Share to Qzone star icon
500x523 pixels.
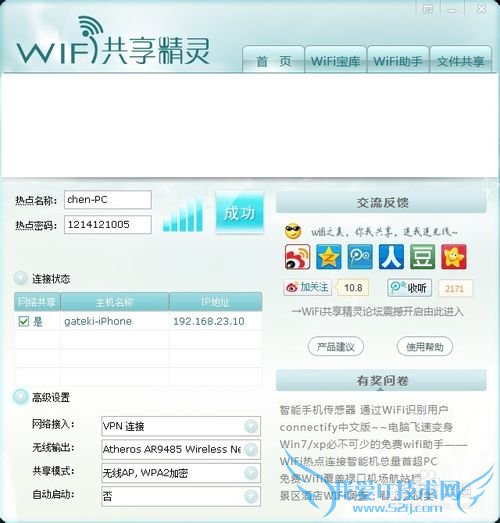point(329,256)
